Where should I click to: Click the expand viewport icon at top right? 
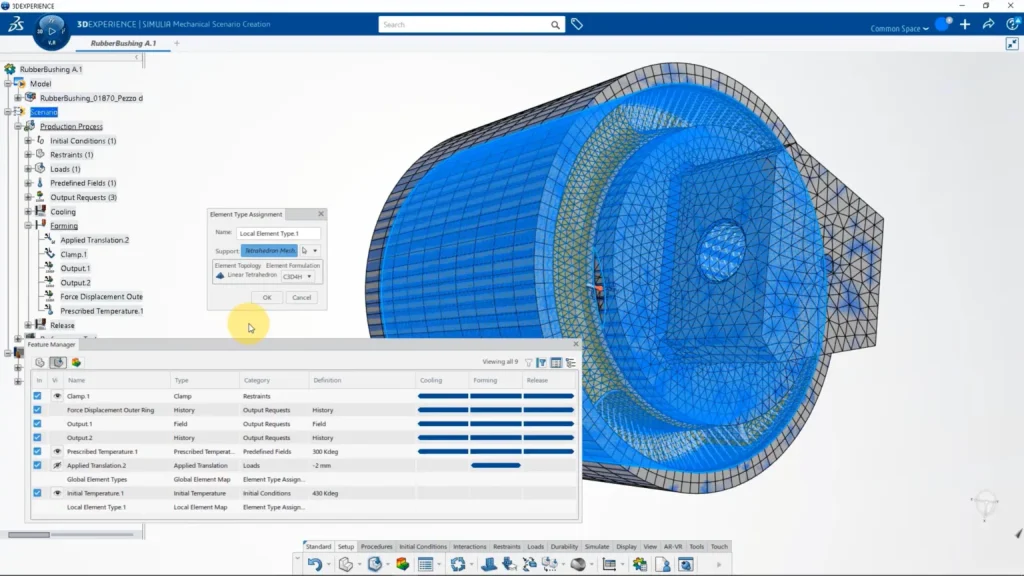click(1012, 44)
